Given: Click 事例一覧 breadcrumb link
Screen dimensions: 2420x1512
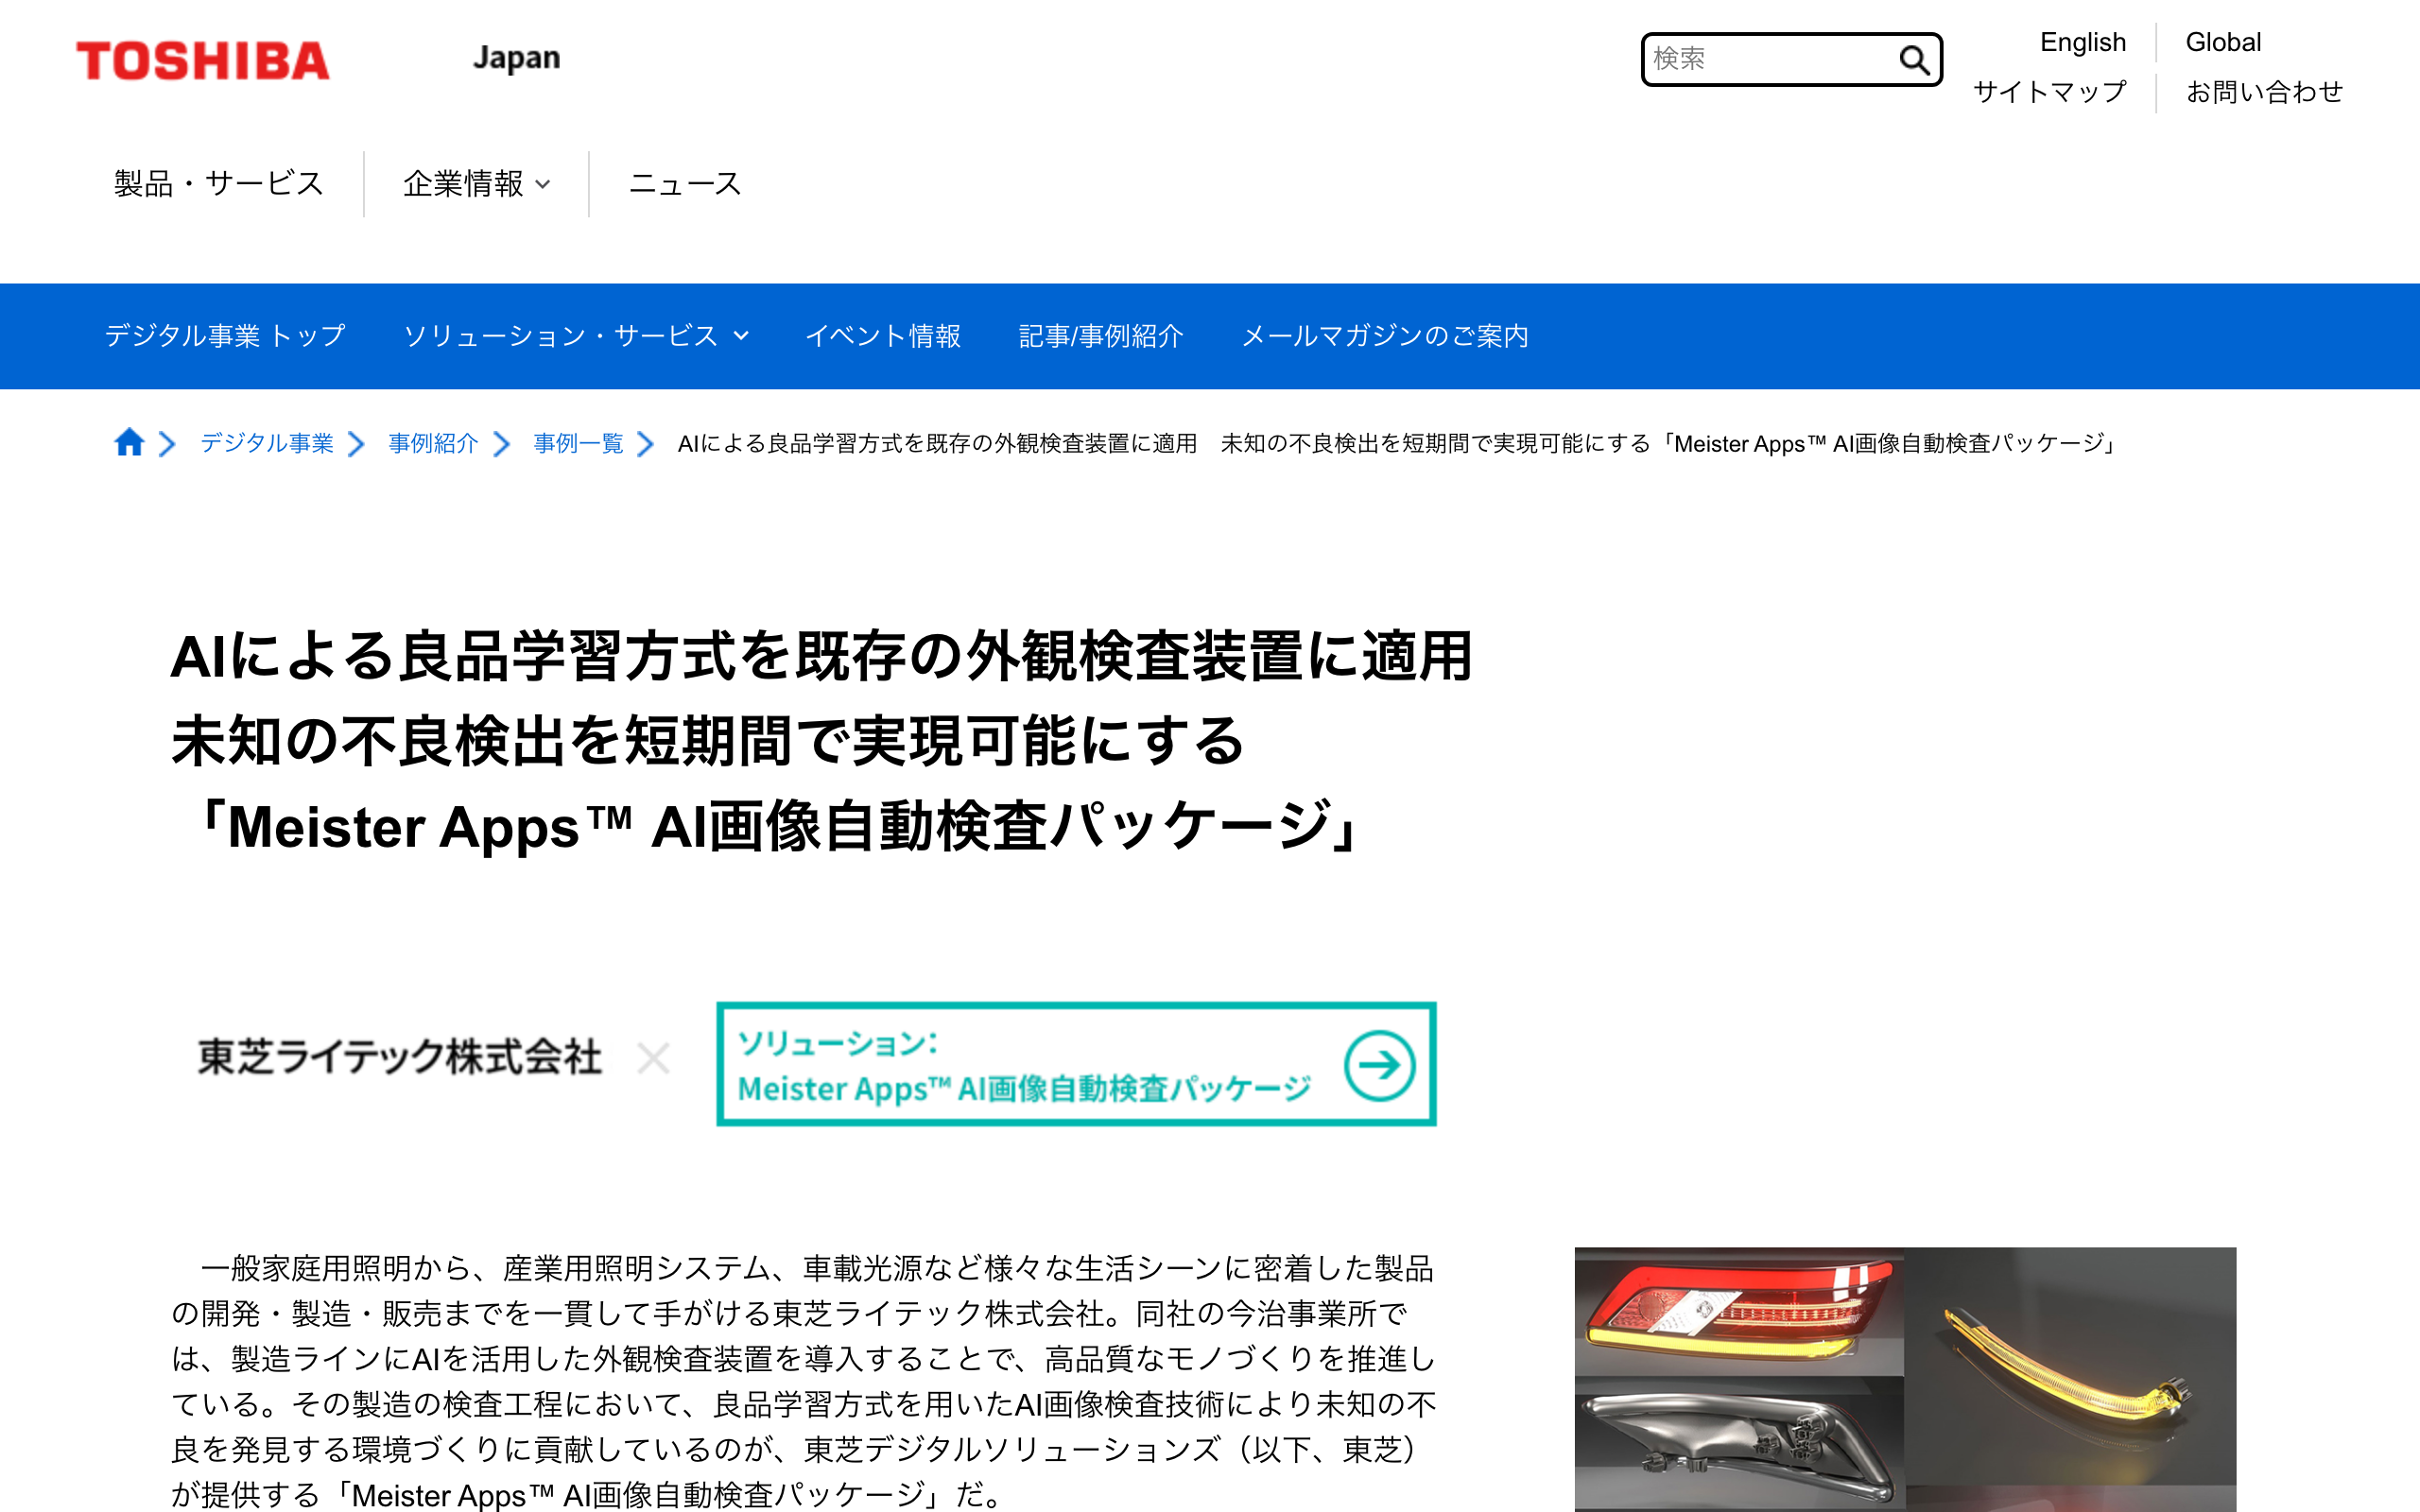Looking at the screenshot, I should [578, 443].
